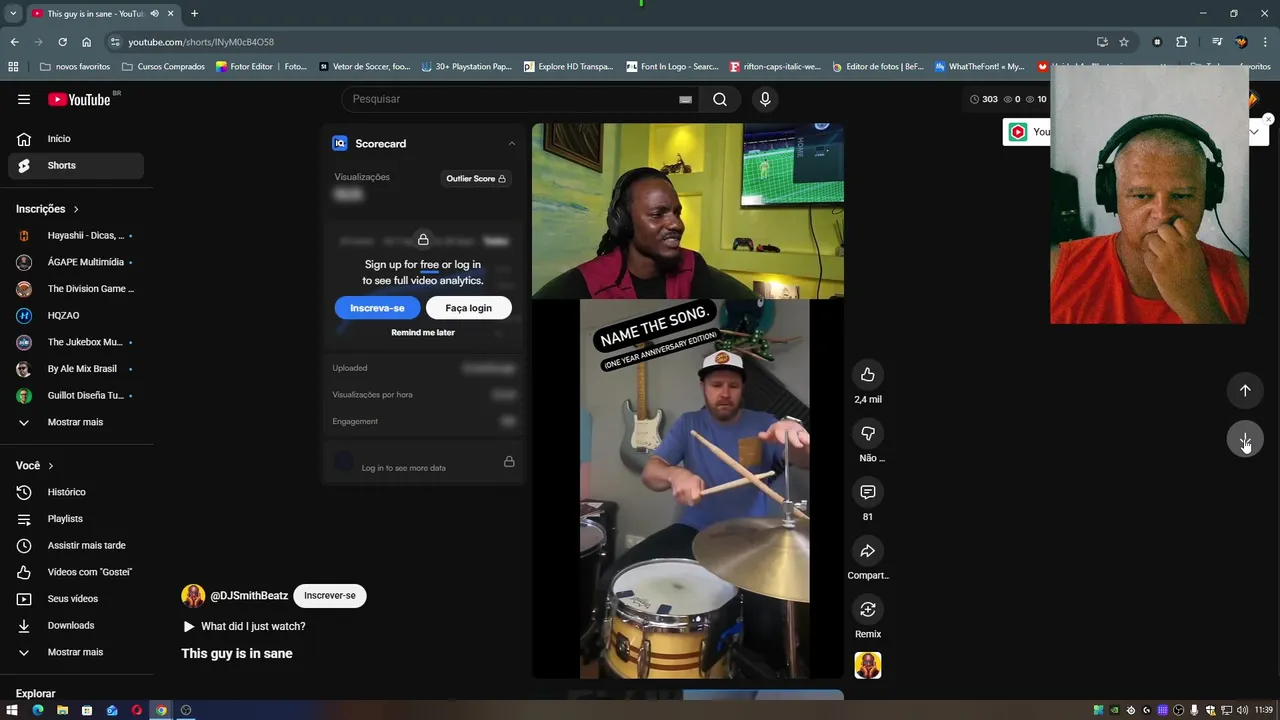Open Guillot Diseña Tu... channel

tap(76, 396)
